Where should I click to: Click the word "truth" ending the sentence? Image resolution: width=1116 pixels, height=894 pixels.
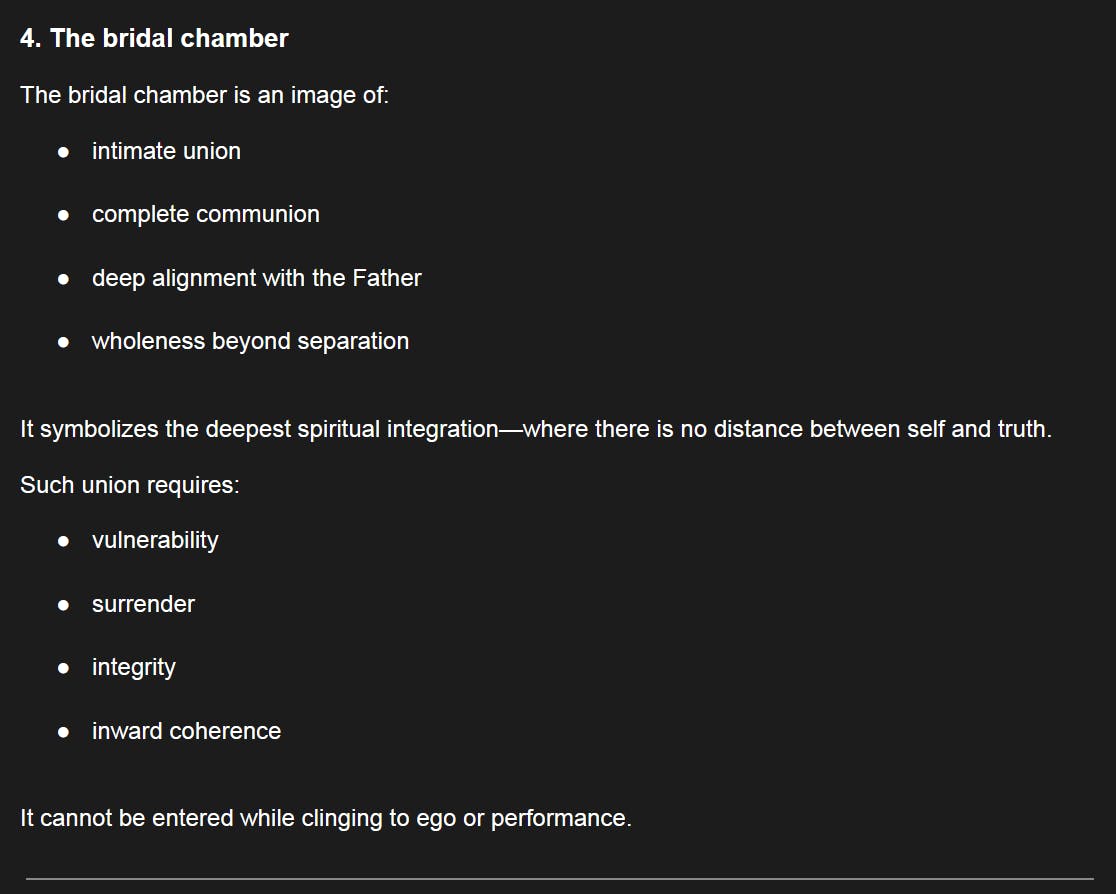pos(1021,430)
